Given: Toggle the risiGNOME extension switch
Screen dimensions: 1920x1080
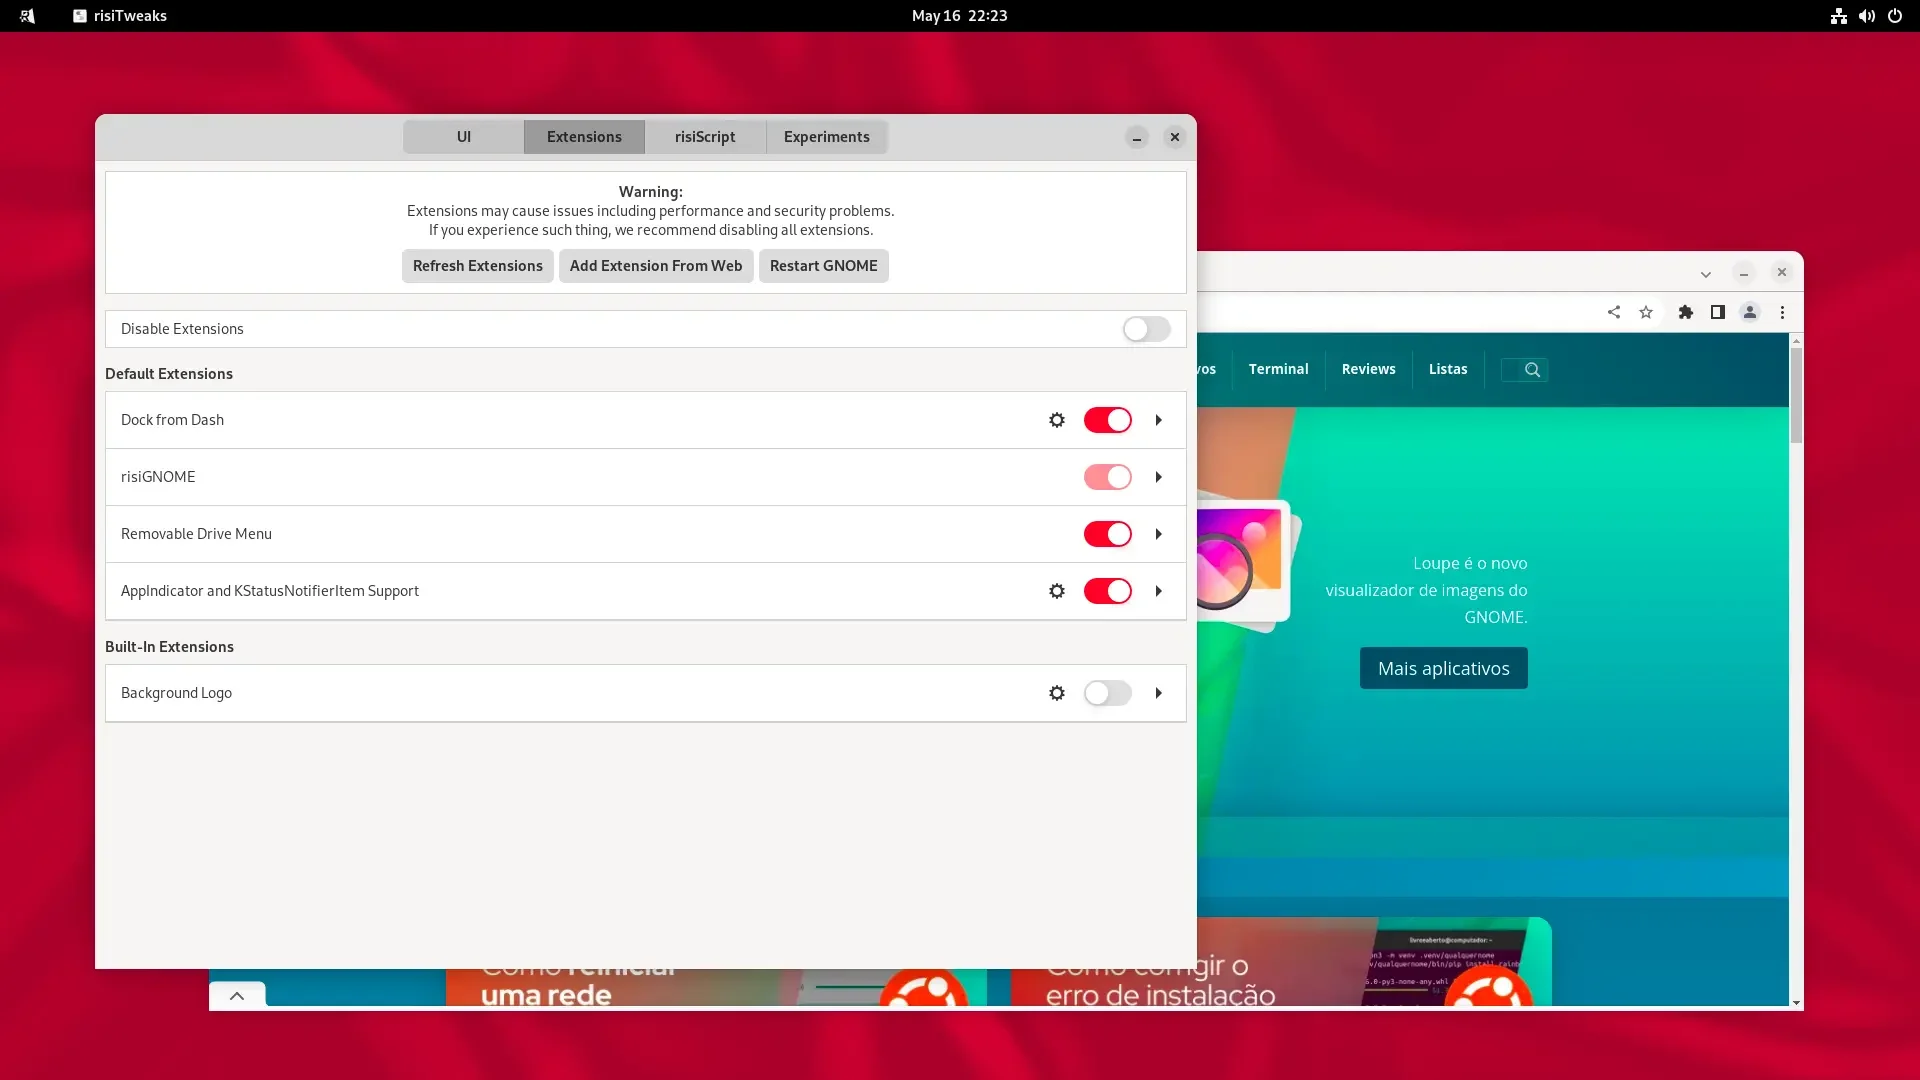Looking at the screenshot, I should [1108, 477].
